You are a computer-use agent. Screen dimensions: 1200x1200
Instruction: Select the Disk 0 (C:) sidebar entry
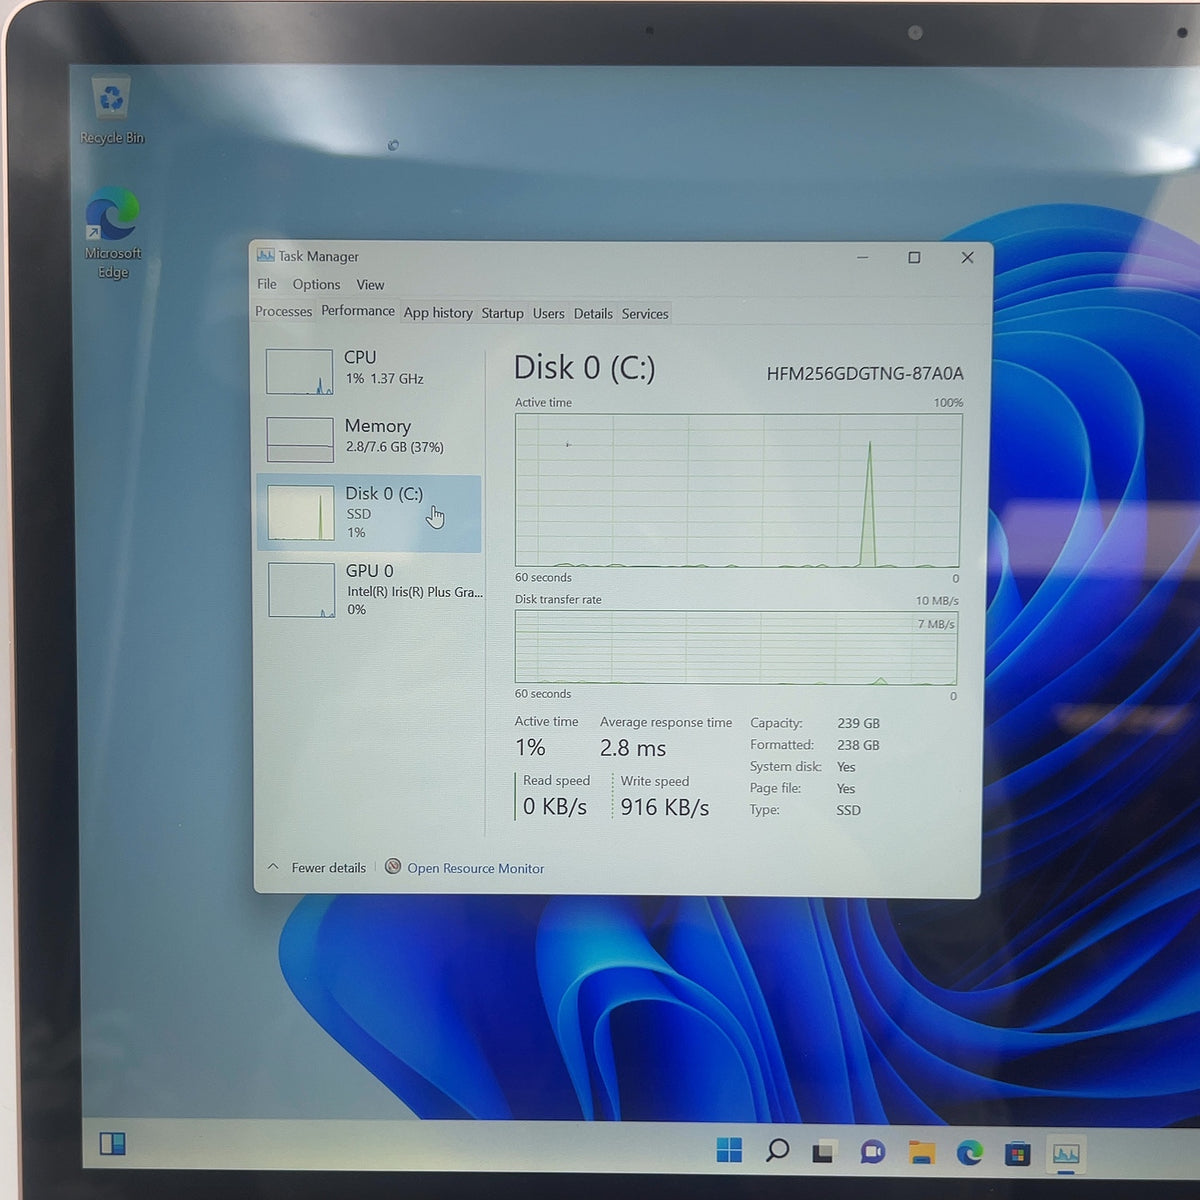tap(369, 513)
